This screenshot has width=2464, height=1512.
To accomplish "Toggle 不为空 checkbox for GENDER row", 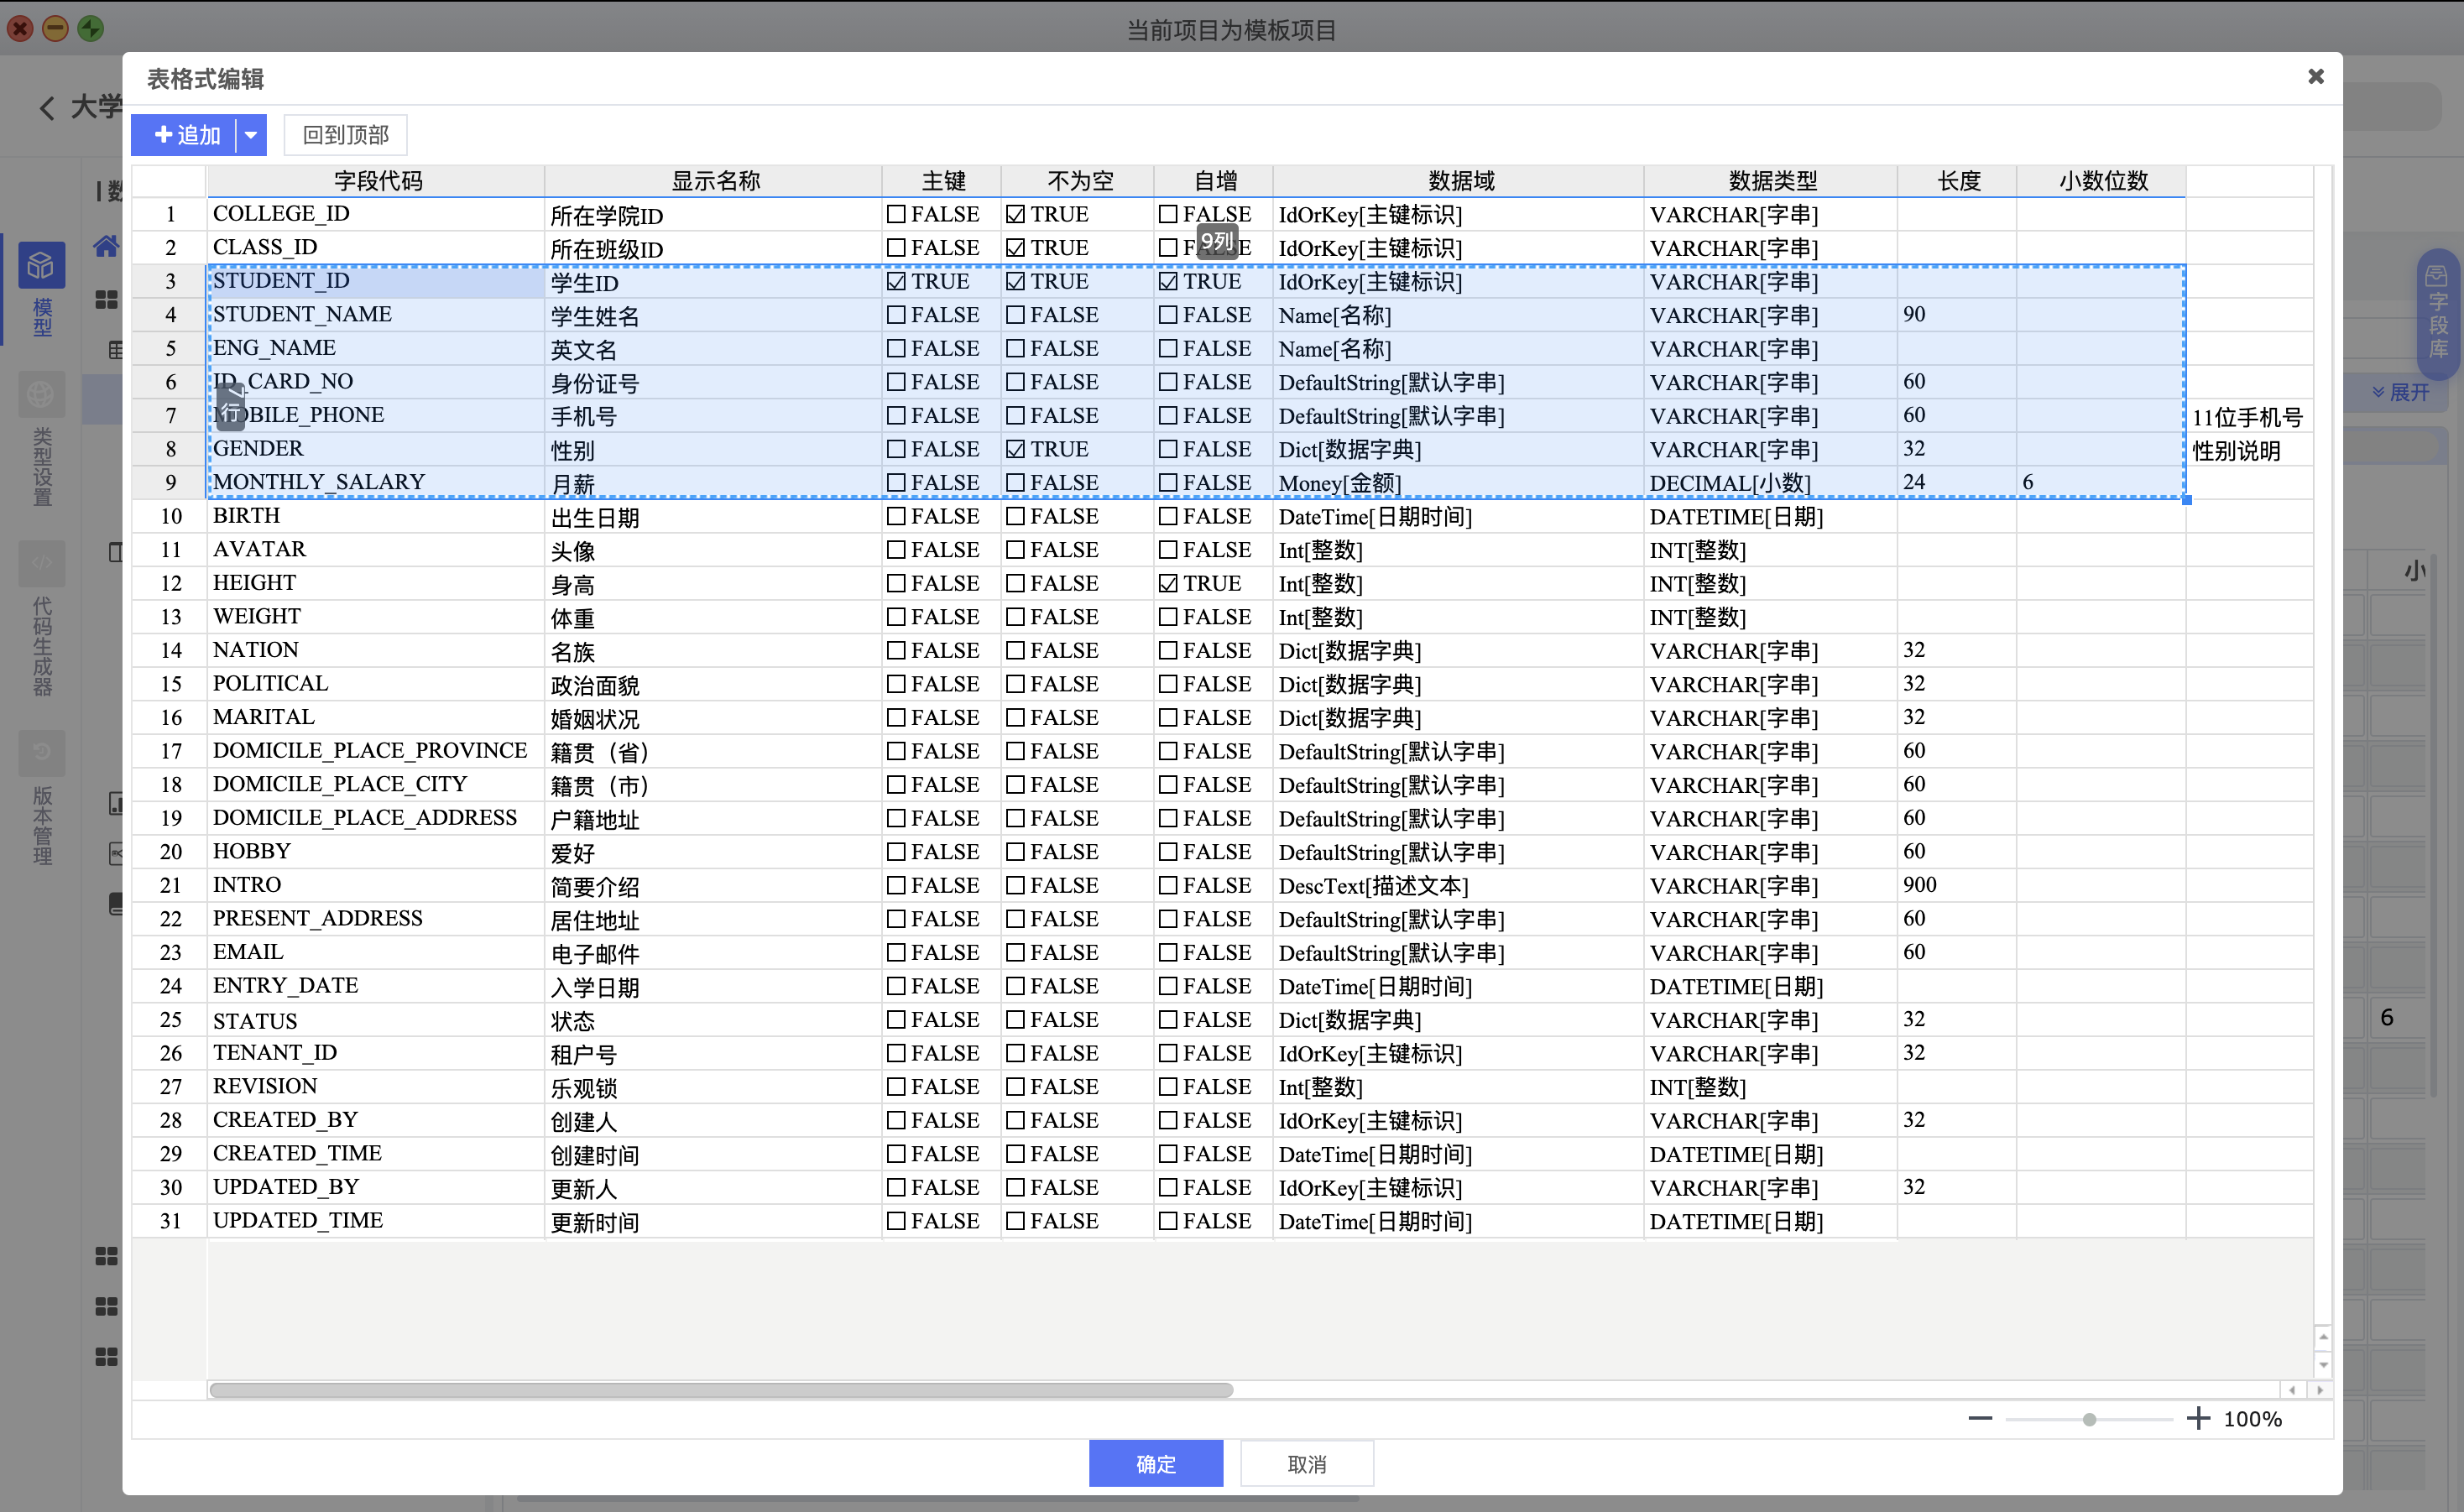I will 1015,450.
